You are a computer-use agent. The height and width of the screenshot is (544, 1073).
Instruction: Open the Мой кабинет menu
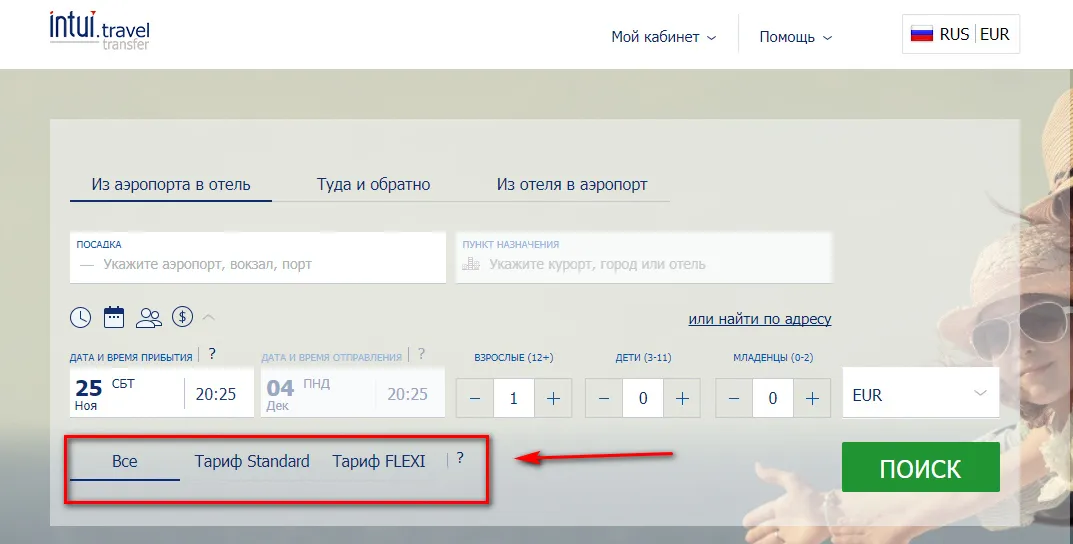click(x=663, y=37)
